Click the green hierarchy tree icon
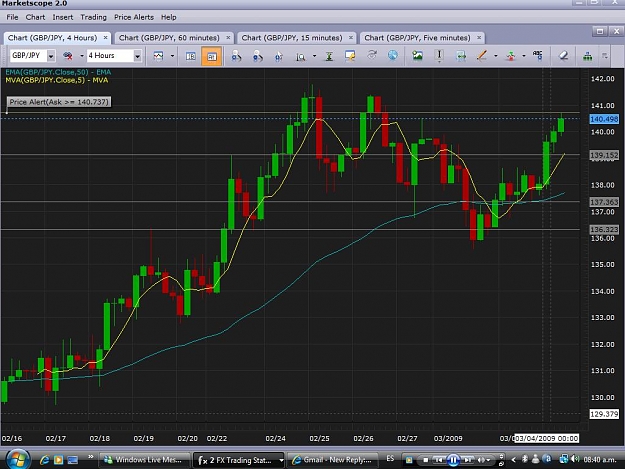Image resolution: width=625 pixels, height=469 pixels. (587, 56)
